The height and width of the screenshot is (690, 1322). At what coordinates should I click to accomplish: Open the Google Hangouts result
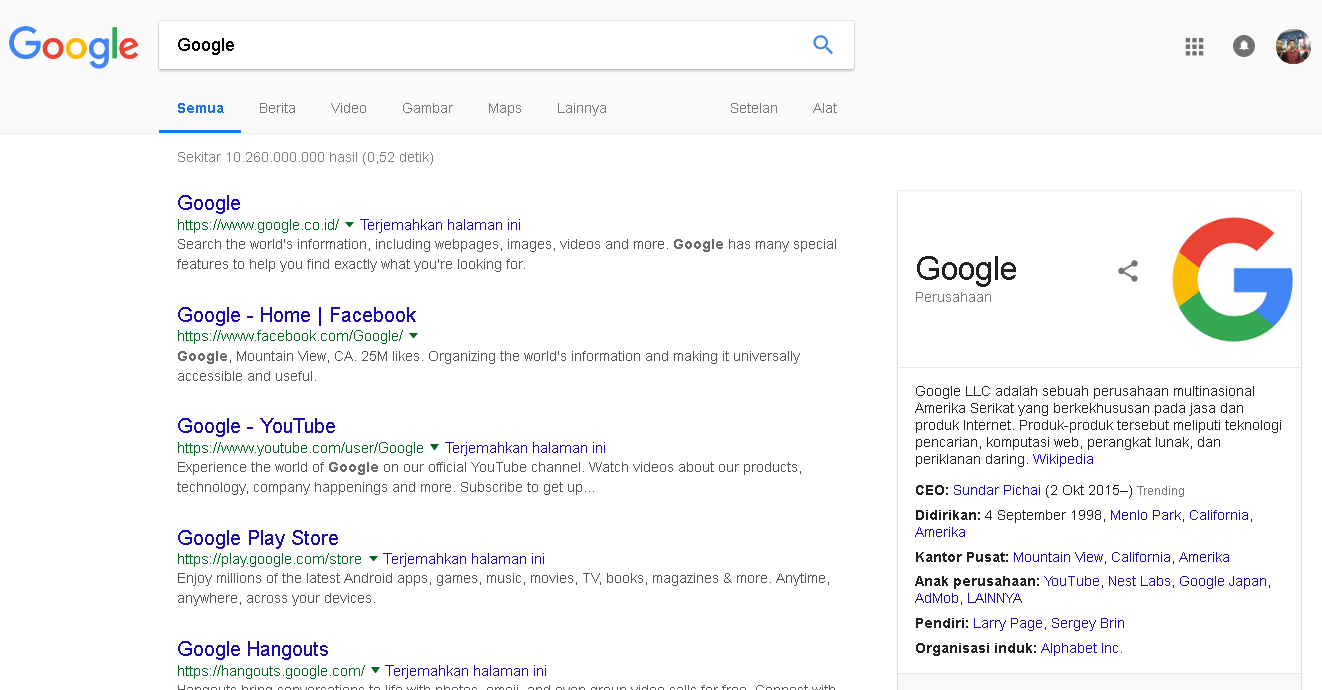pyautogui.click(x=253, y=649)
